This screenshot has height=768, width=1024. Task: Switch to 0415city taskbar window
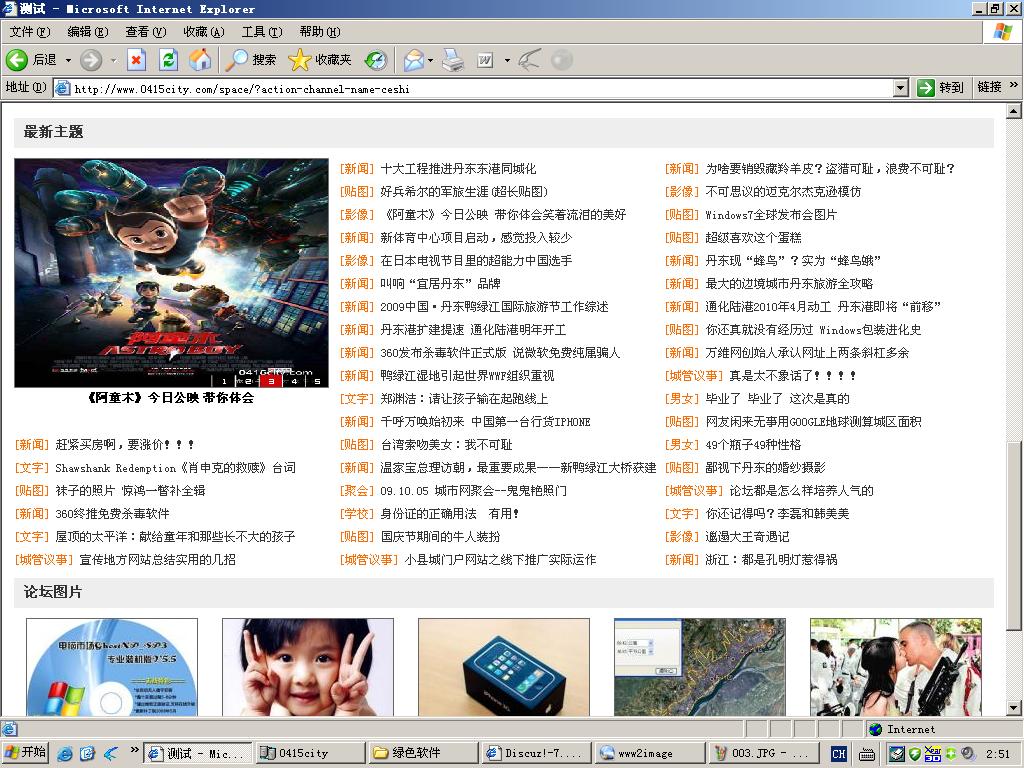pos(310,753)
